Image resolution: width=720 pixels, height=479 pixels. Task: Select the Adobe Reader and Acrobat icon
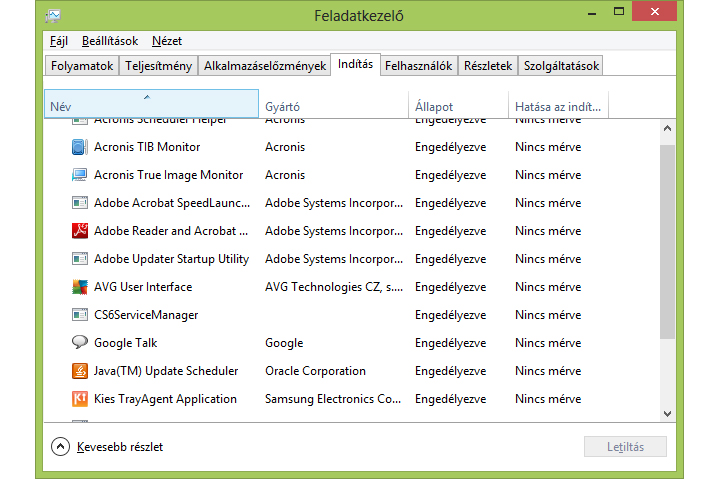pos(80,231)
